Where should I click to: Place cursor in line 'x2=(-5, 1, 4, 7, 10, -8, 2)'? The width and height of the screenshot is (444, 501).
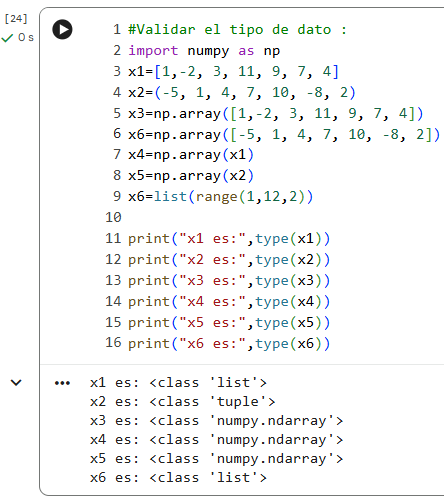tap(242, 93)
